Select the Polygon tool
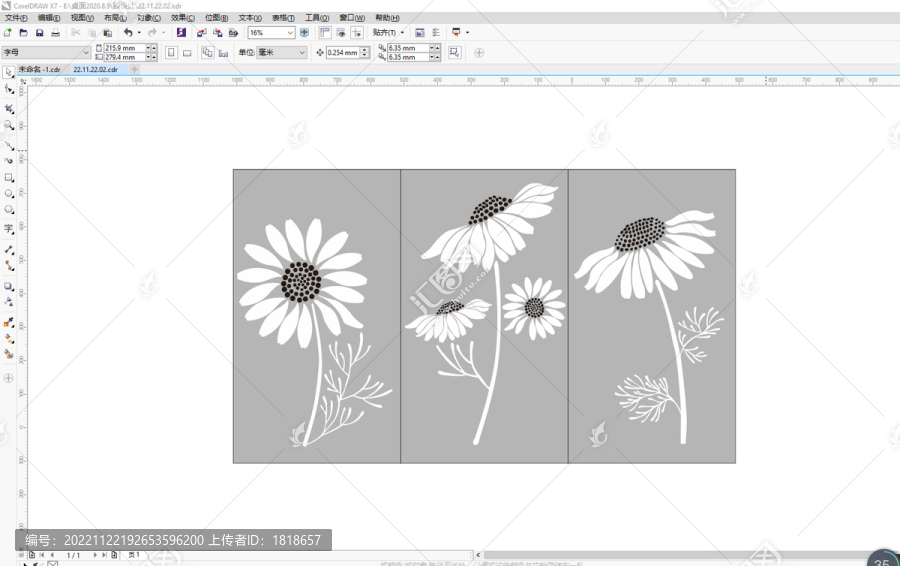This screenshot has height=566, width=900. [x=9, y=210]
